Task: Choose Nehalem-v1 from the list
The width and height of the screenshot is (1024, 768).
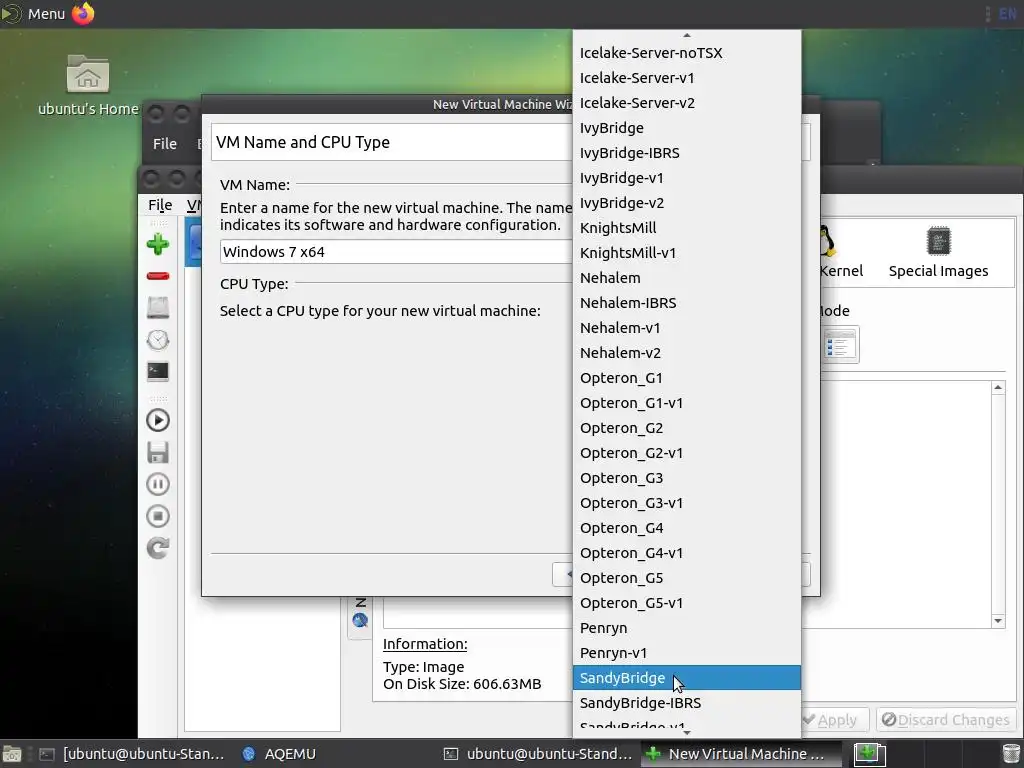Action: point(686,328)
